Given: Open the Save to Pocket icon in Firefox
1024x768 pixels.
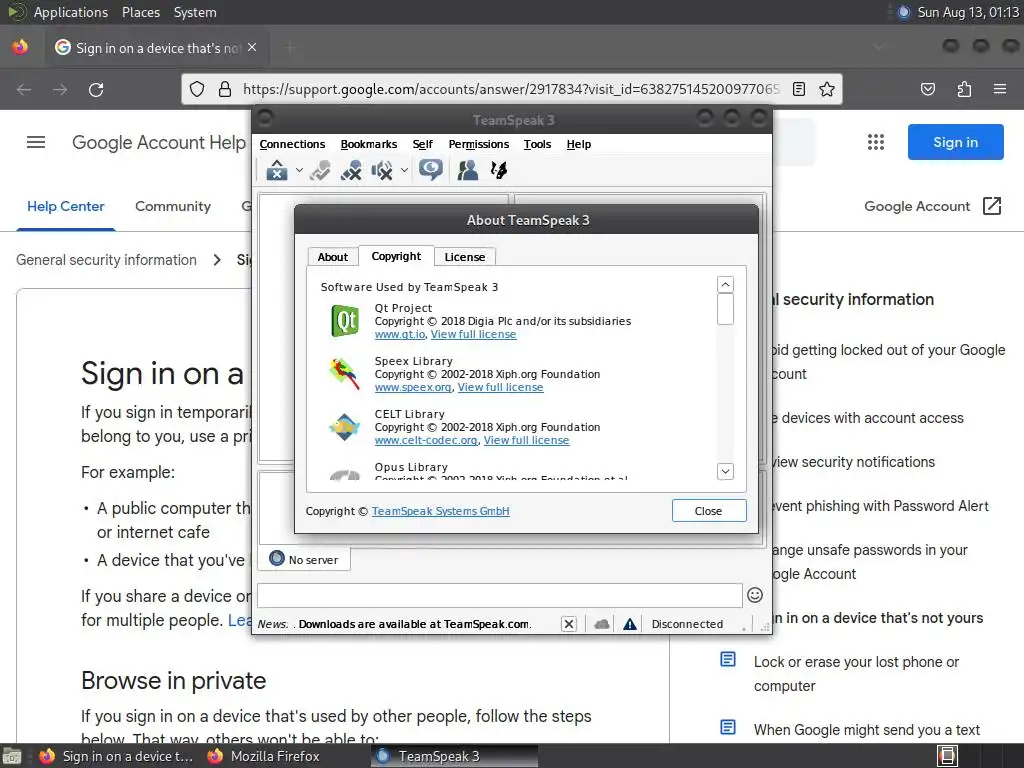Looking at the screenshot, I should coord(928,89).
